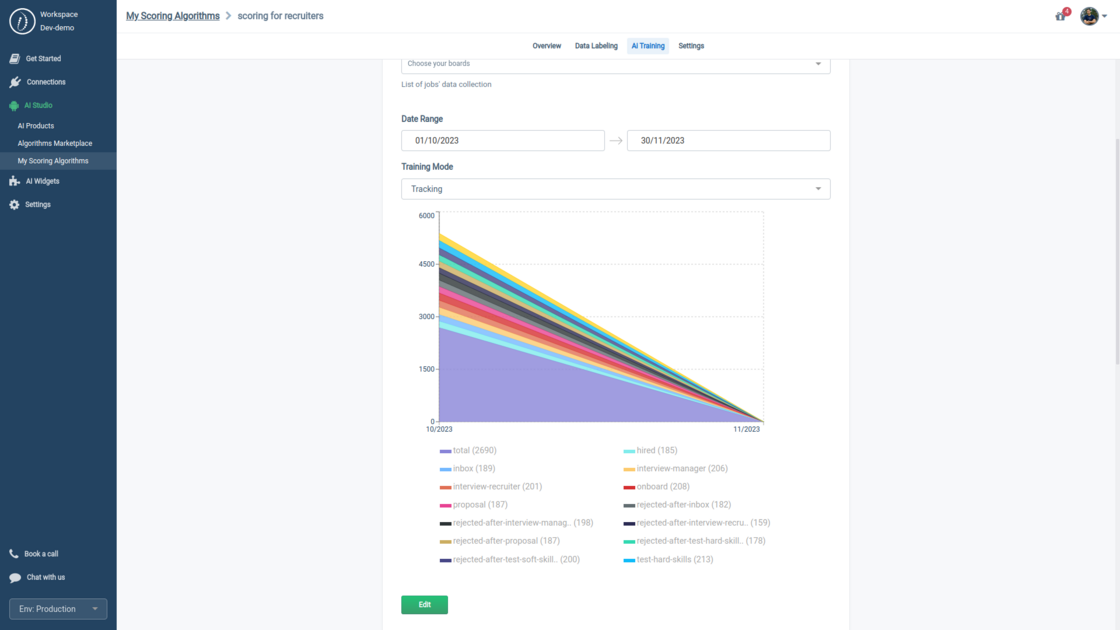
Task: Open the user avatar menu
Action: pos(1089,16)
